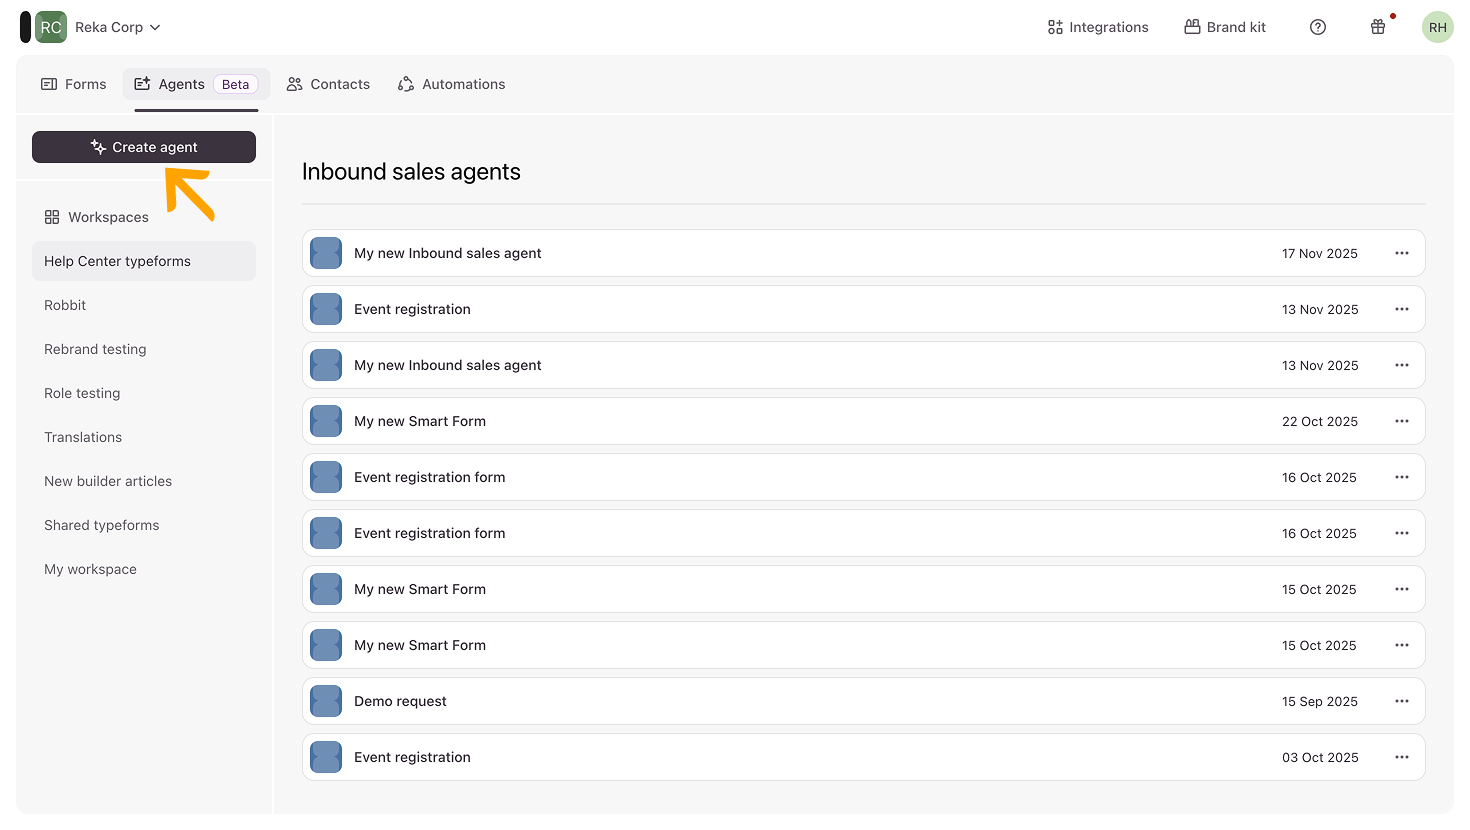This screenshot has height=830, width=1470.
Task: Open the Brand kit page
Action: pos(1225,27)
